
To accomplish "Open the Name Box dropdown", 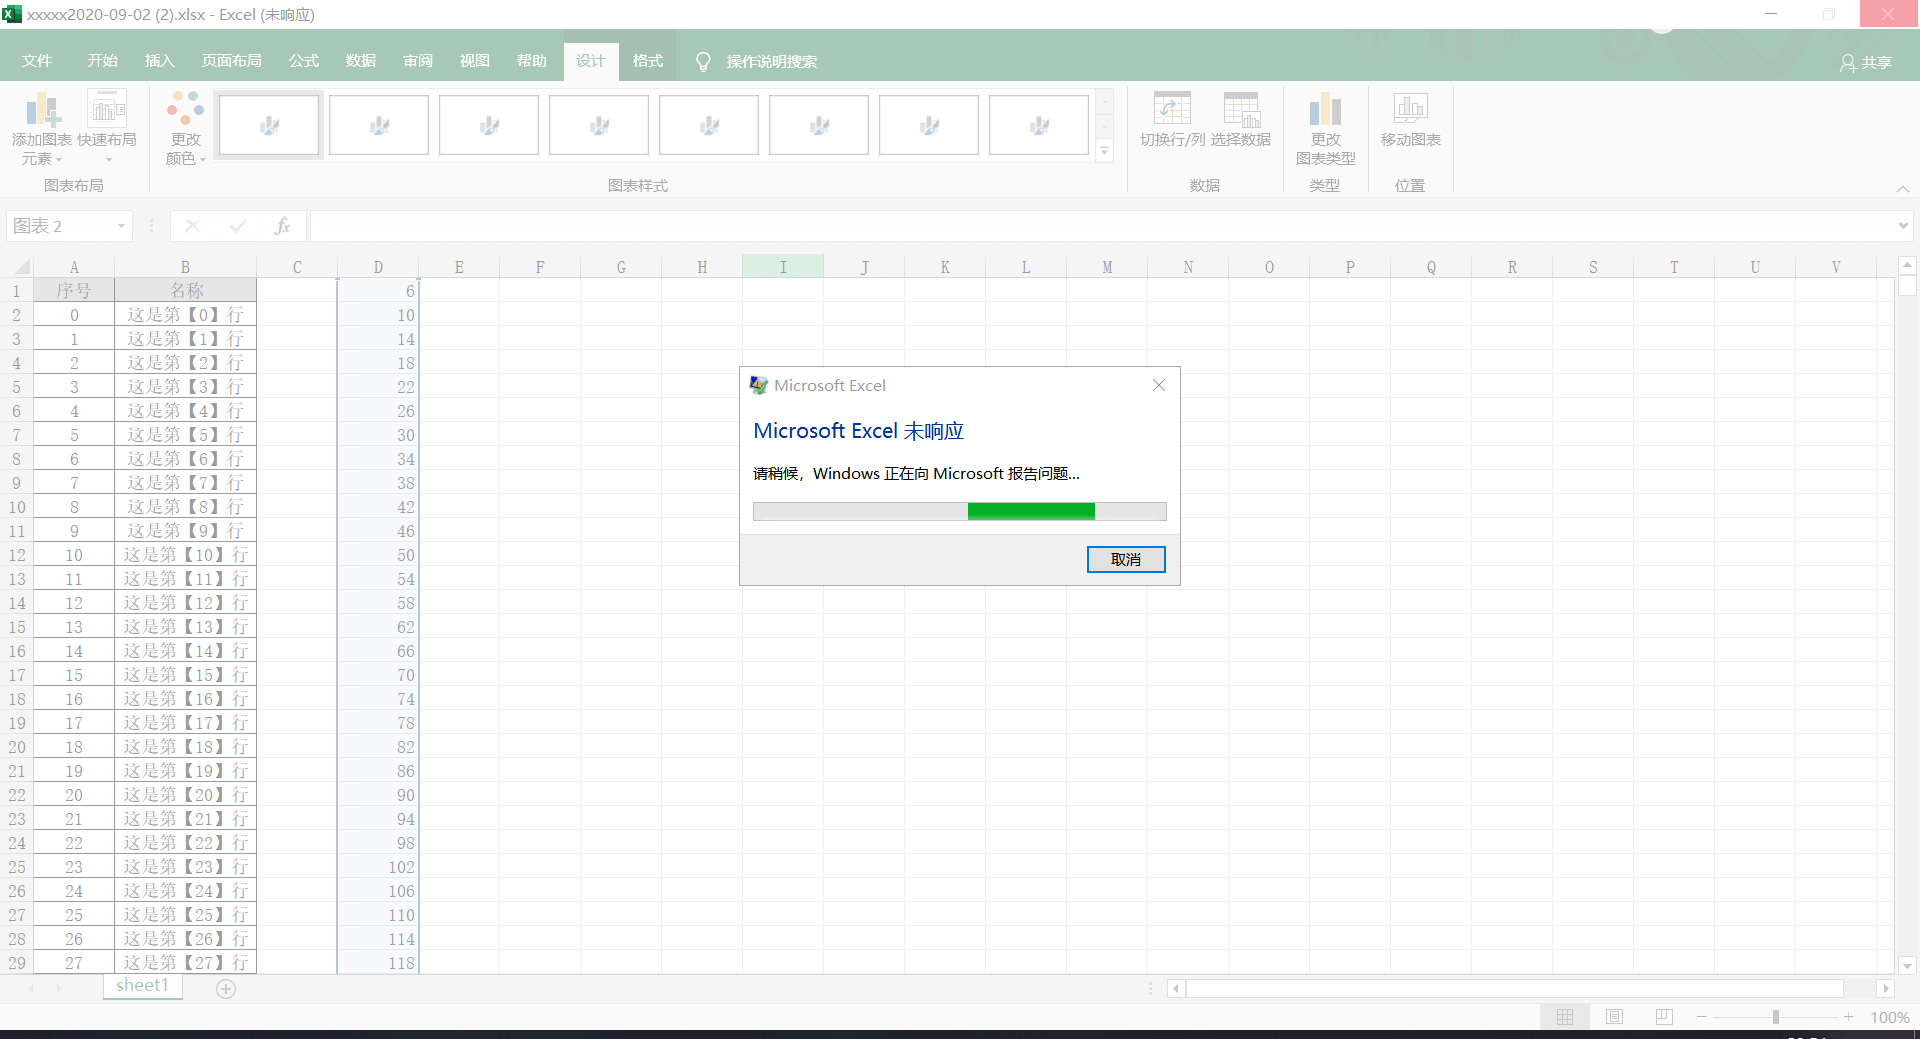I will click(x=121, y=226).
